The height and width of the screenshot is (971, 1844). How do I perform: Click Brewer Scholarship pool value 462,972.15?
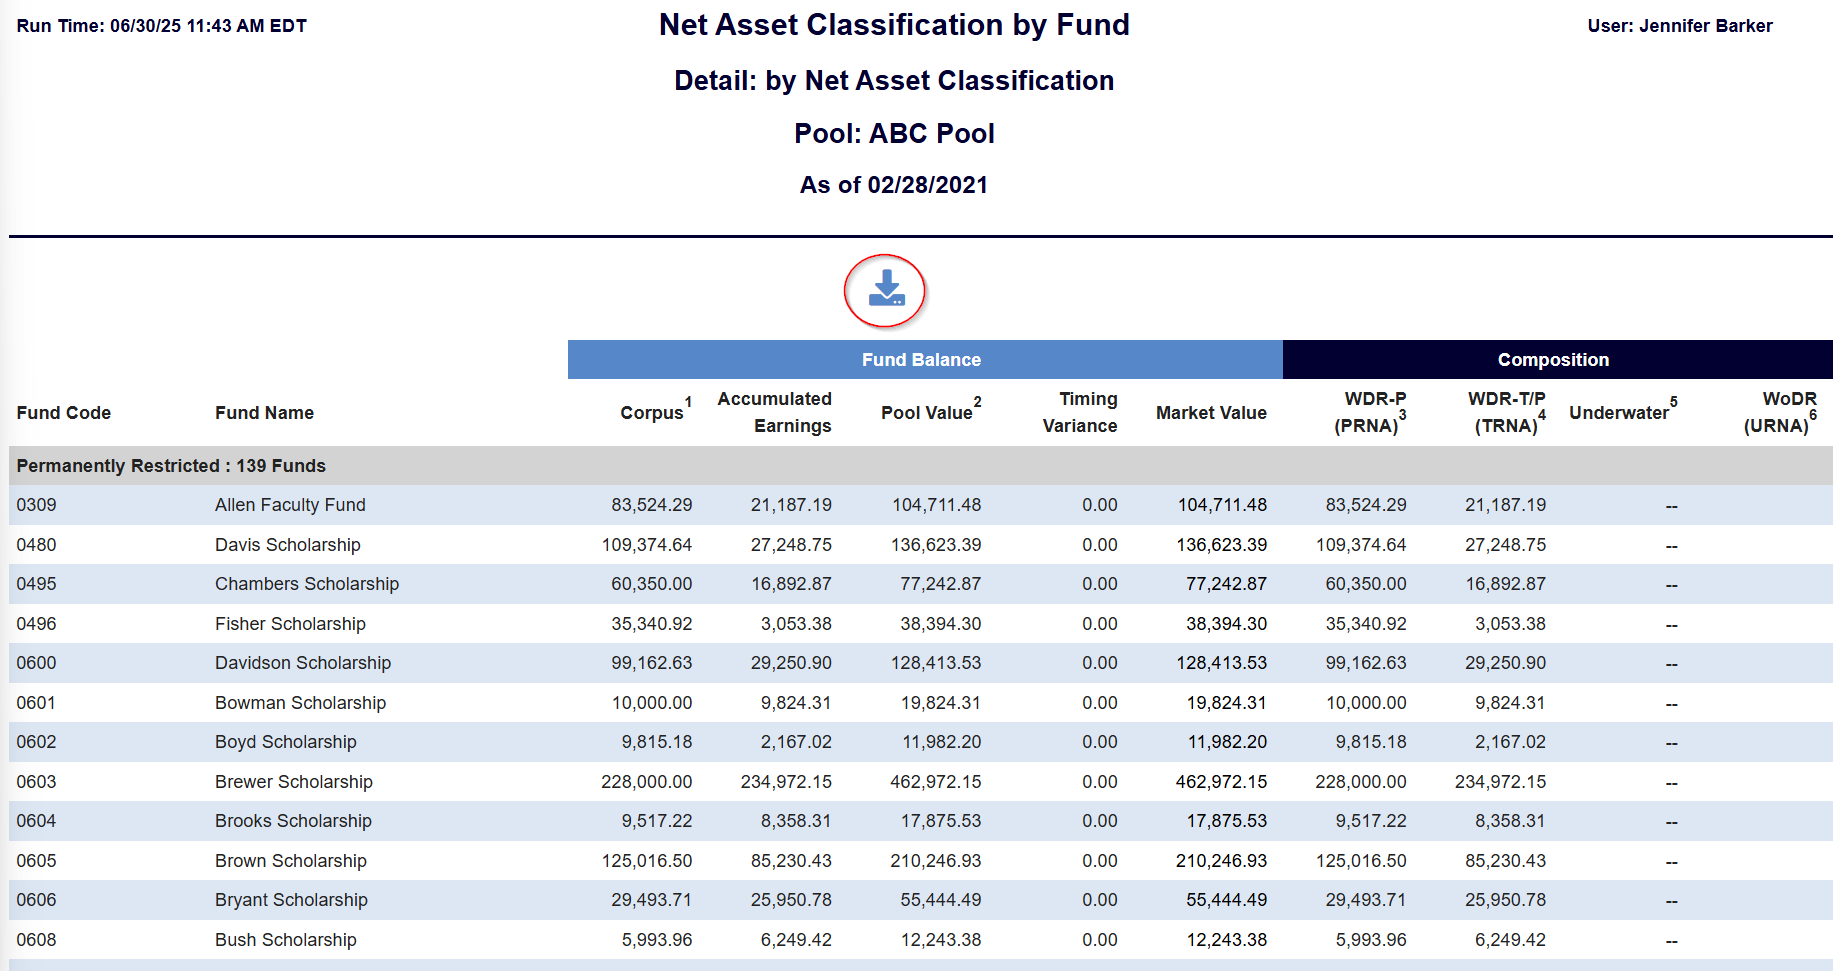[x=936, y=782]
